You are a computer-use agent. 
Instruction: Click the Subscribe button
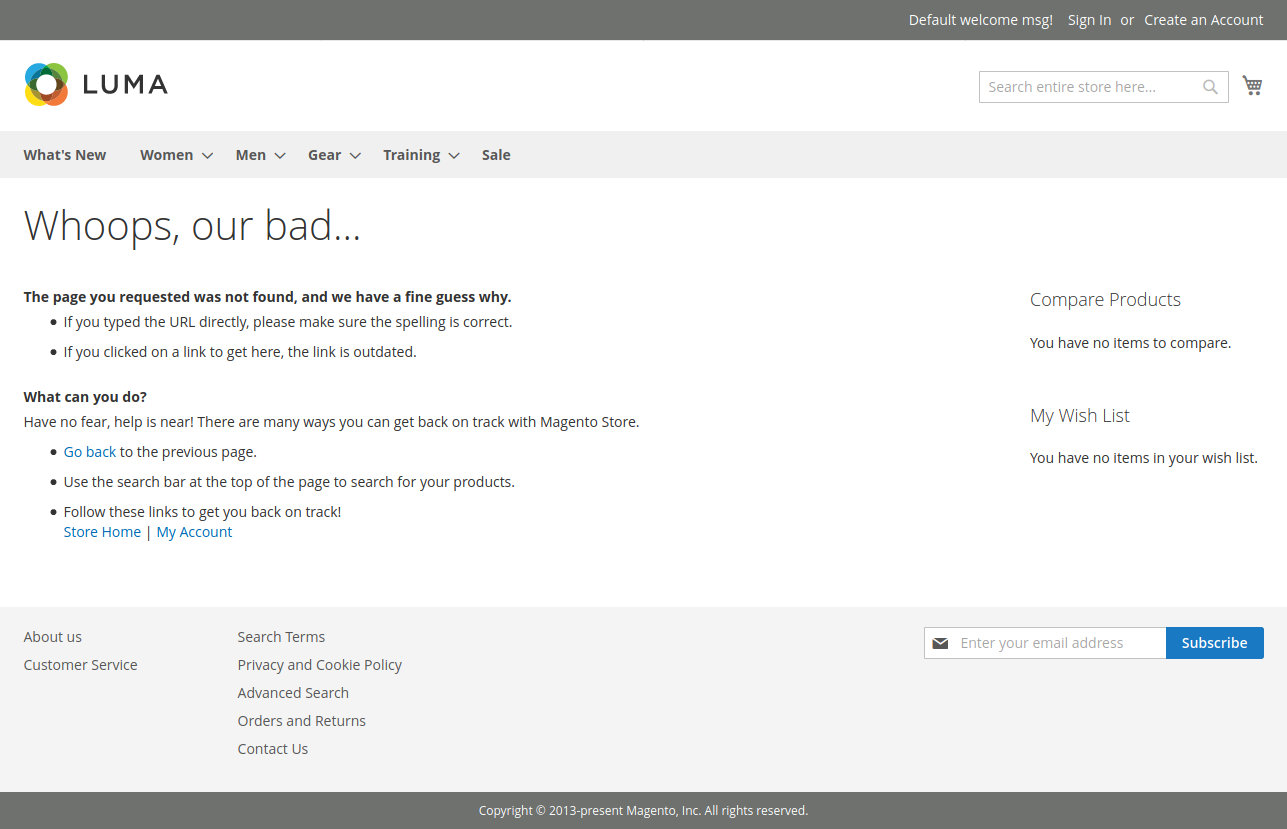point(1214,643)
